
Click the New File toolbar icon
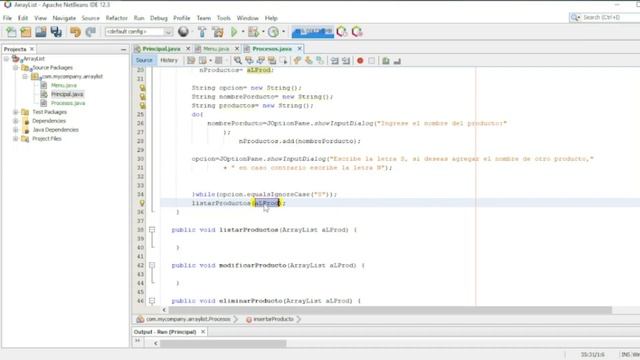[x=11, y=32]
